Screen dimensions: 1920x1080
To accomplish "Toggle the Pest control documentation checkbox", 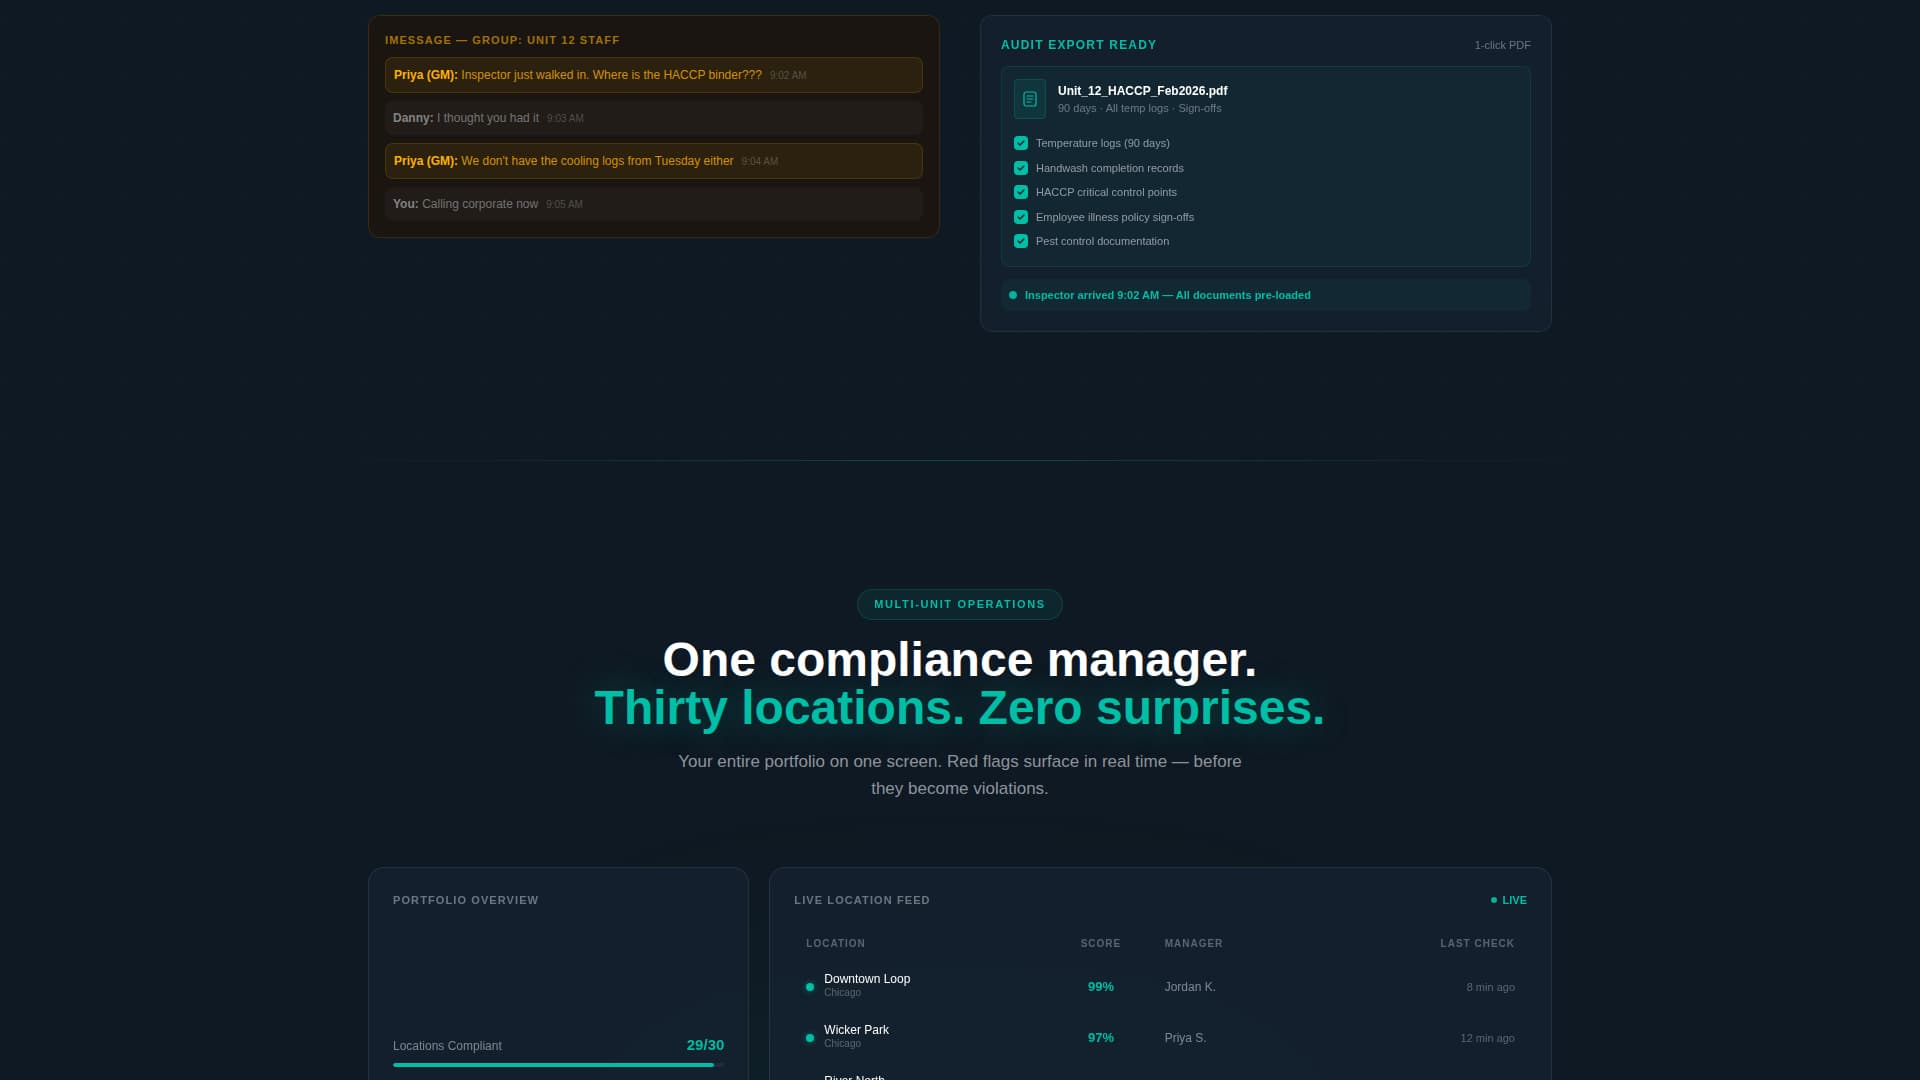I will (x=1021, y=241).
